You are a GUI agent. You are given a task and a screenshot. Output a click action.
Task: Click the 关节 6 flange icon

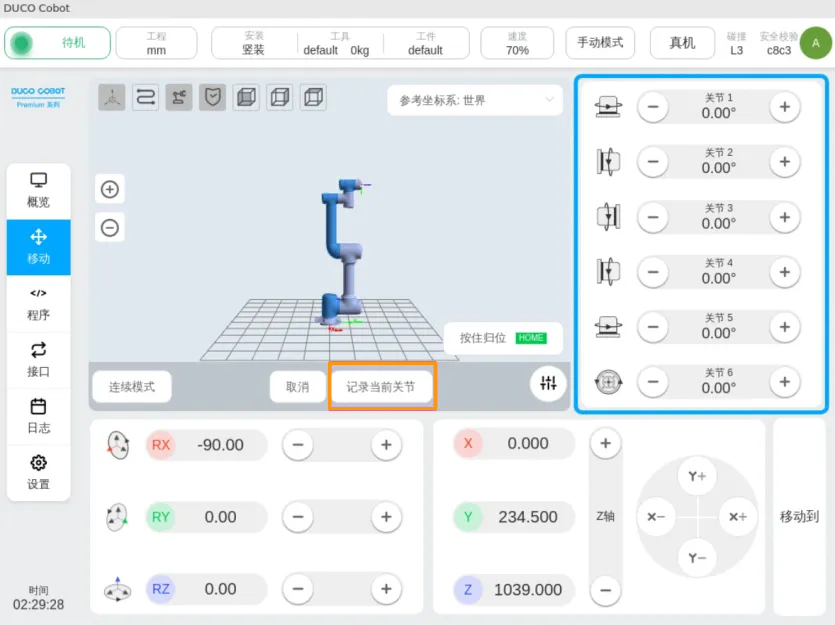[x=608, y=382]
